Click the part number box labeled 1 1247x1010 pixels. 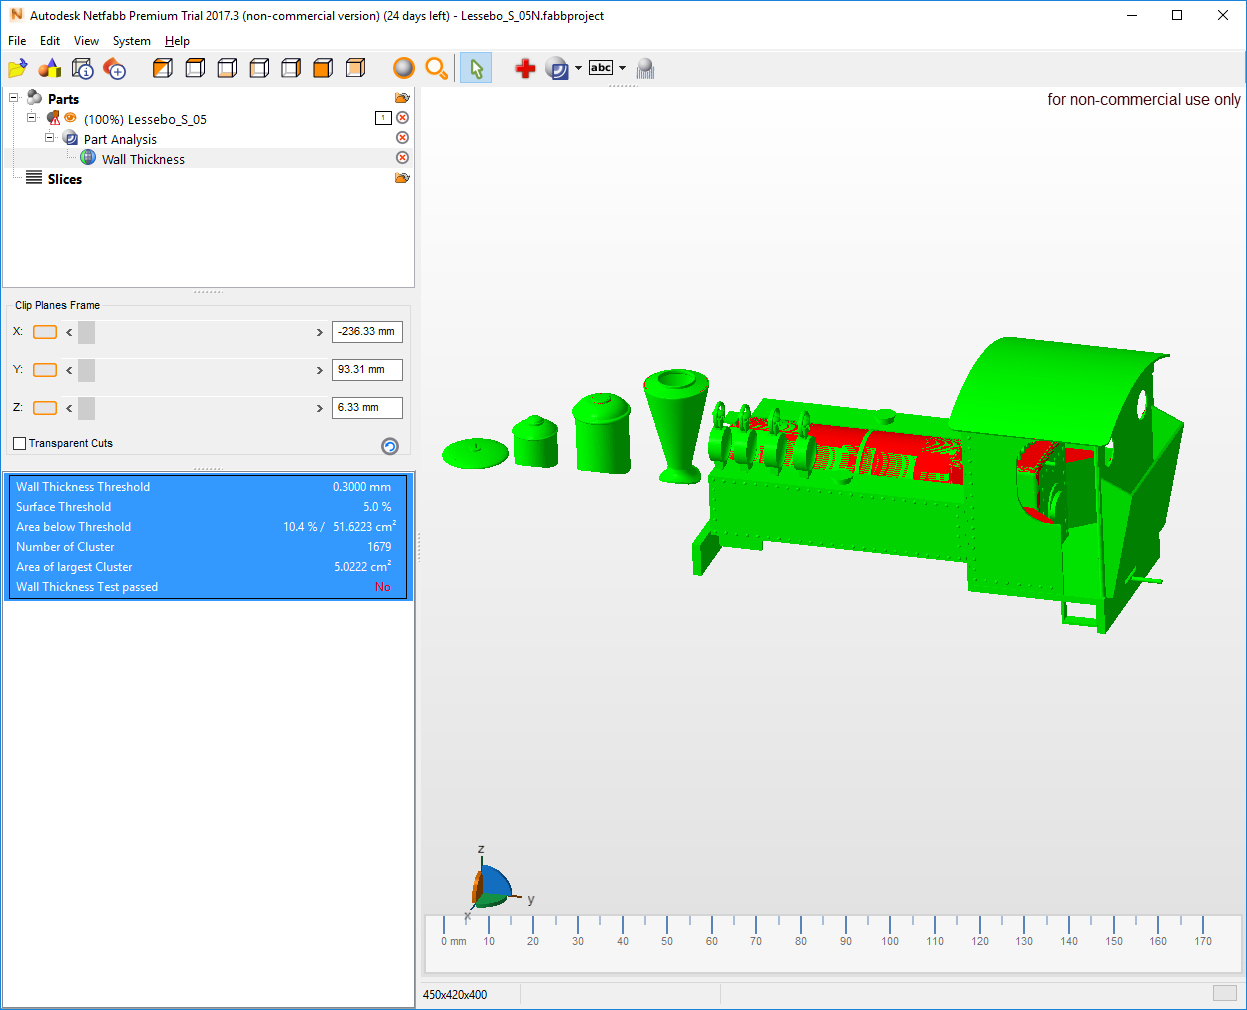383,118
